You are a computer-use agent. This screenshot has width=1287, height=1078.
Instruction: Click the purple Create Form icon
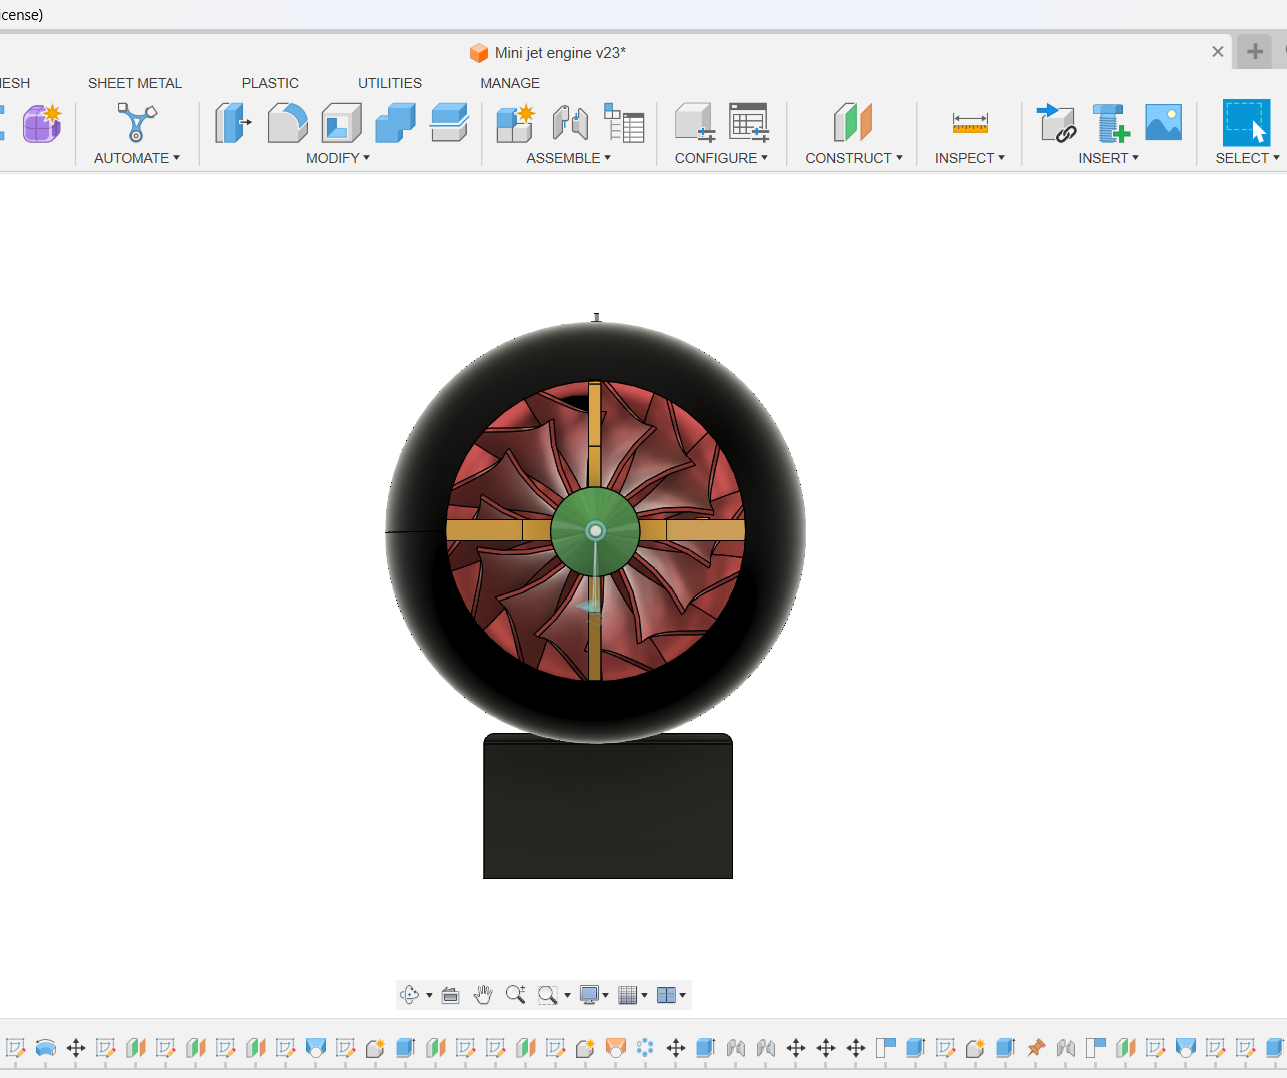click(42, 123)
